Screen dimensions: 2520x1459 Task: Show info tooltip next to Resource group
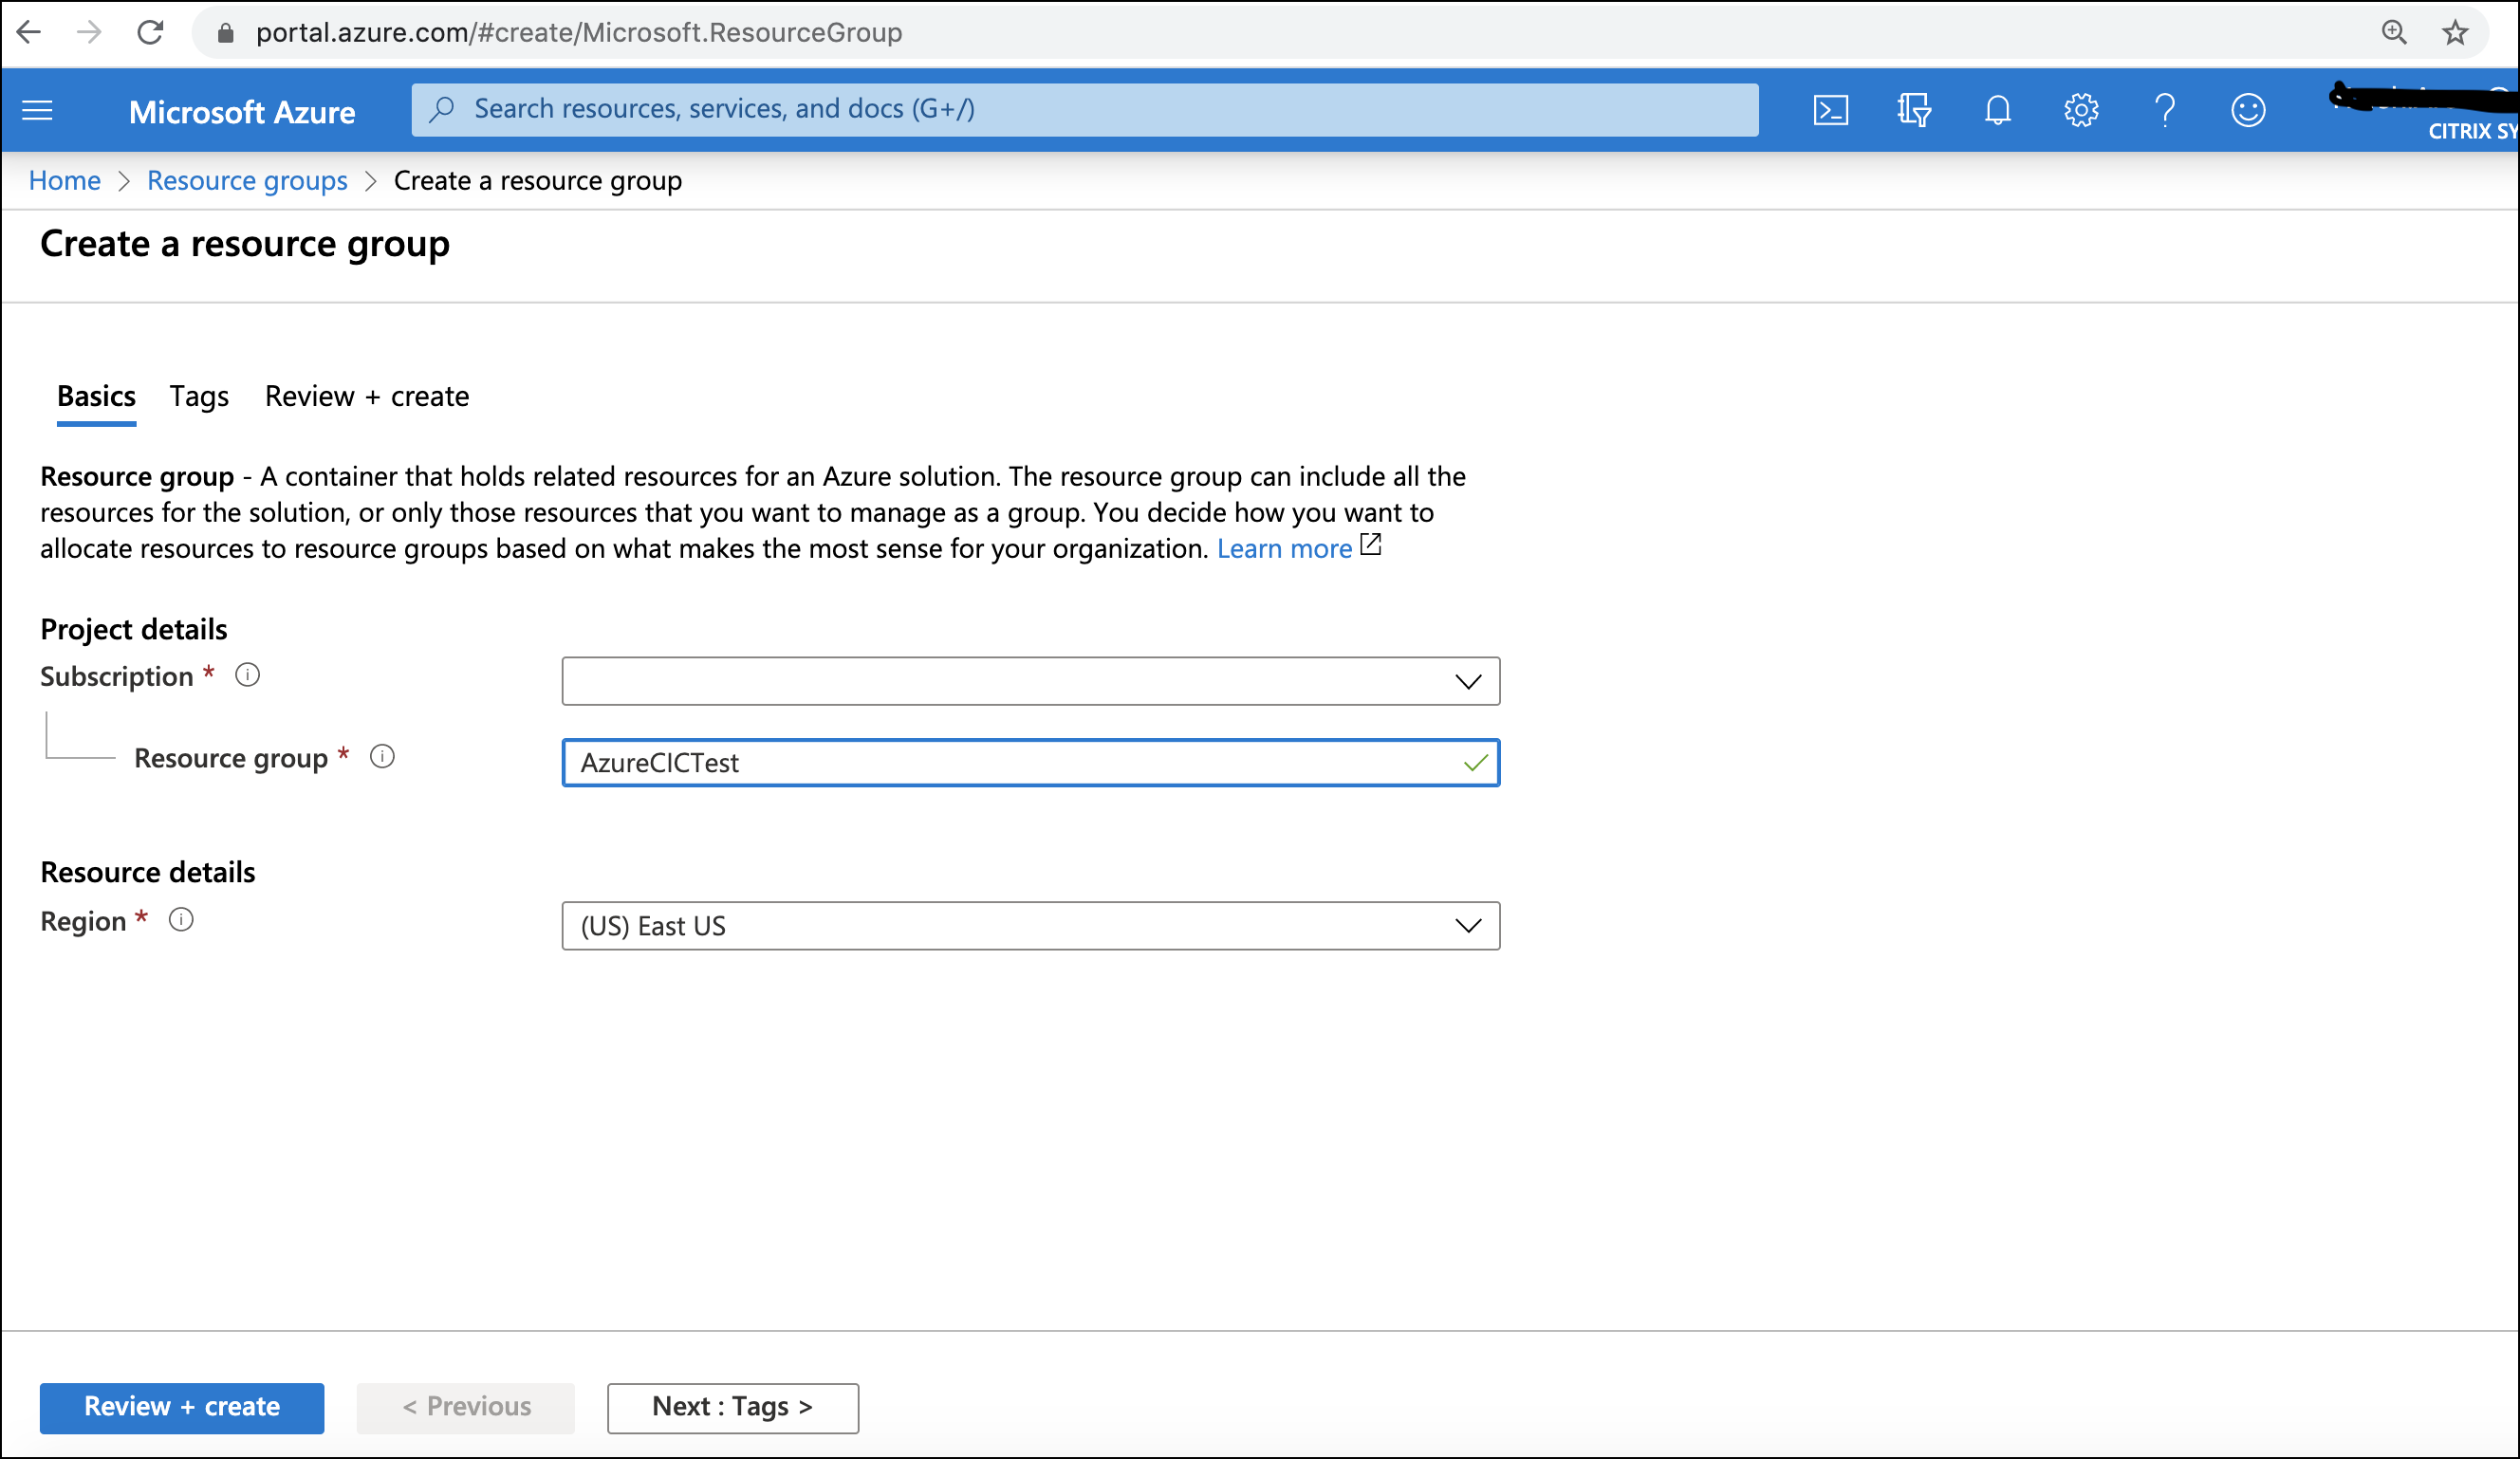[382, 756]
